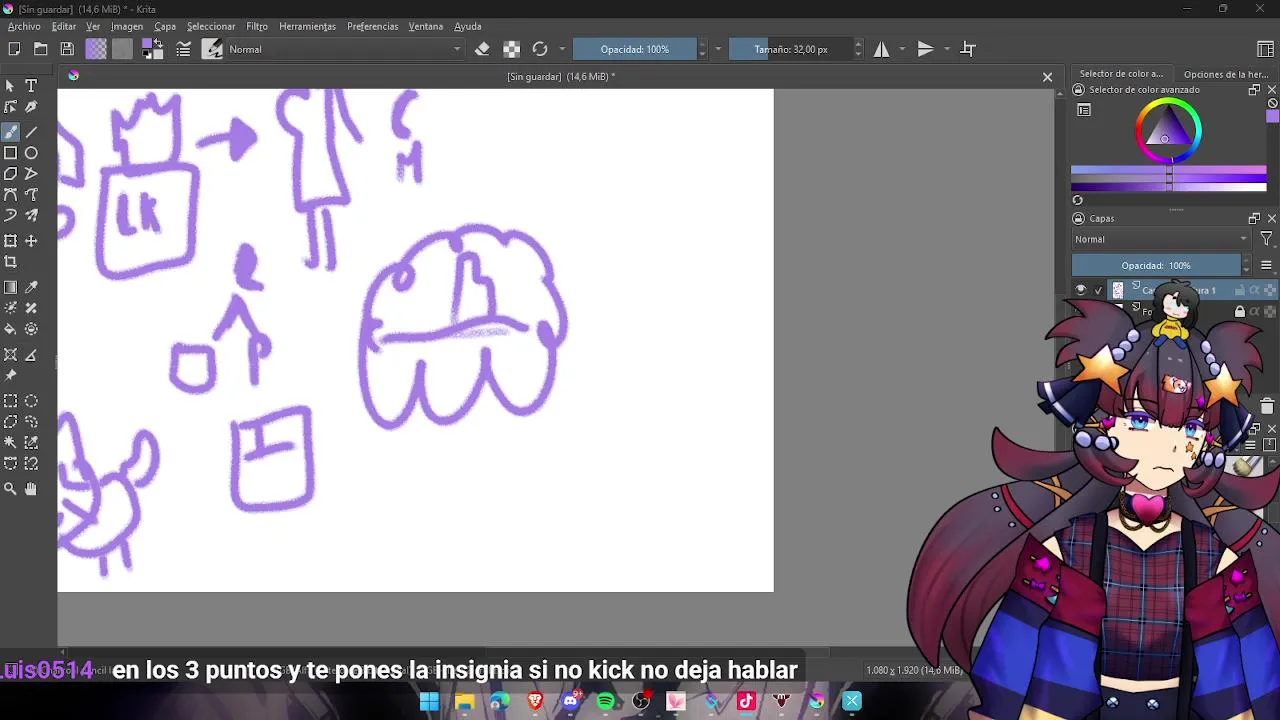Viewport: 1280px width, 720px height.
Task: Toggle eraser mode in top toolbar
Action: [x=482, y=49]
